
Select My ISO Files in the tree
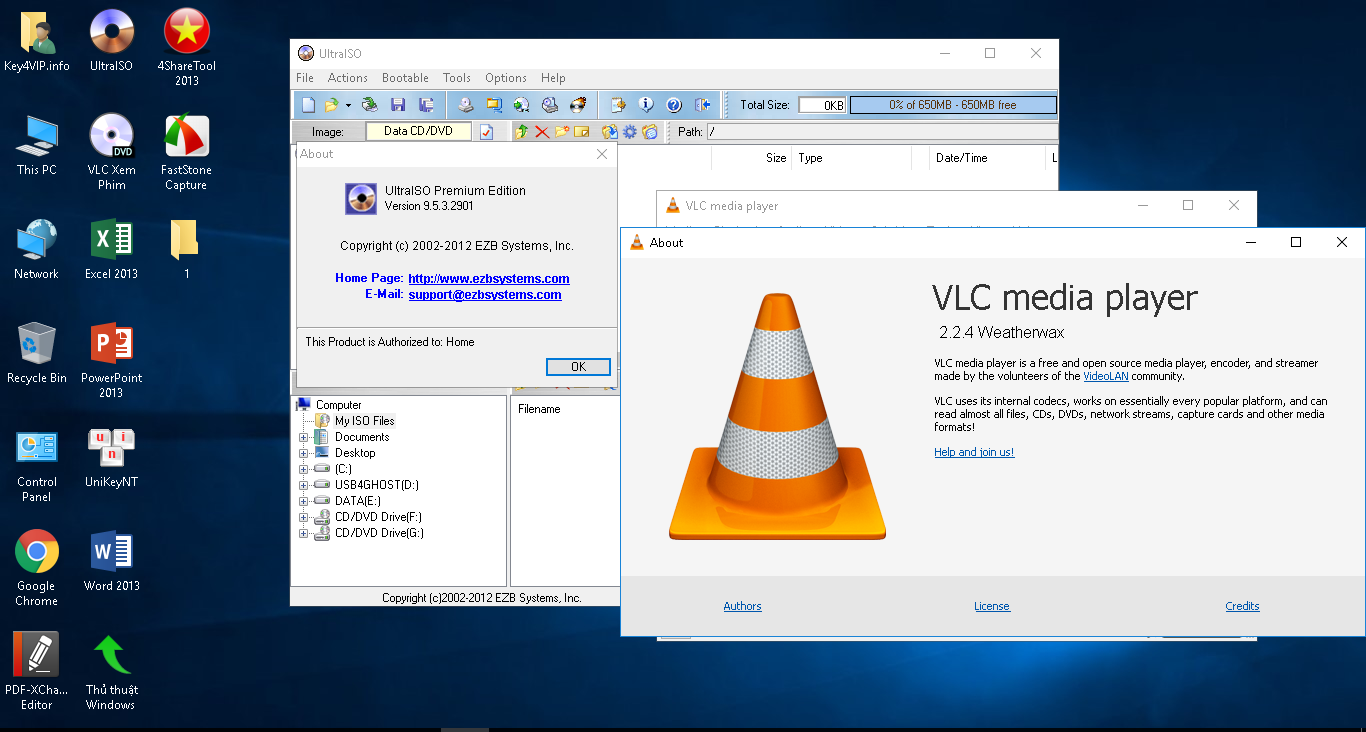364,421
